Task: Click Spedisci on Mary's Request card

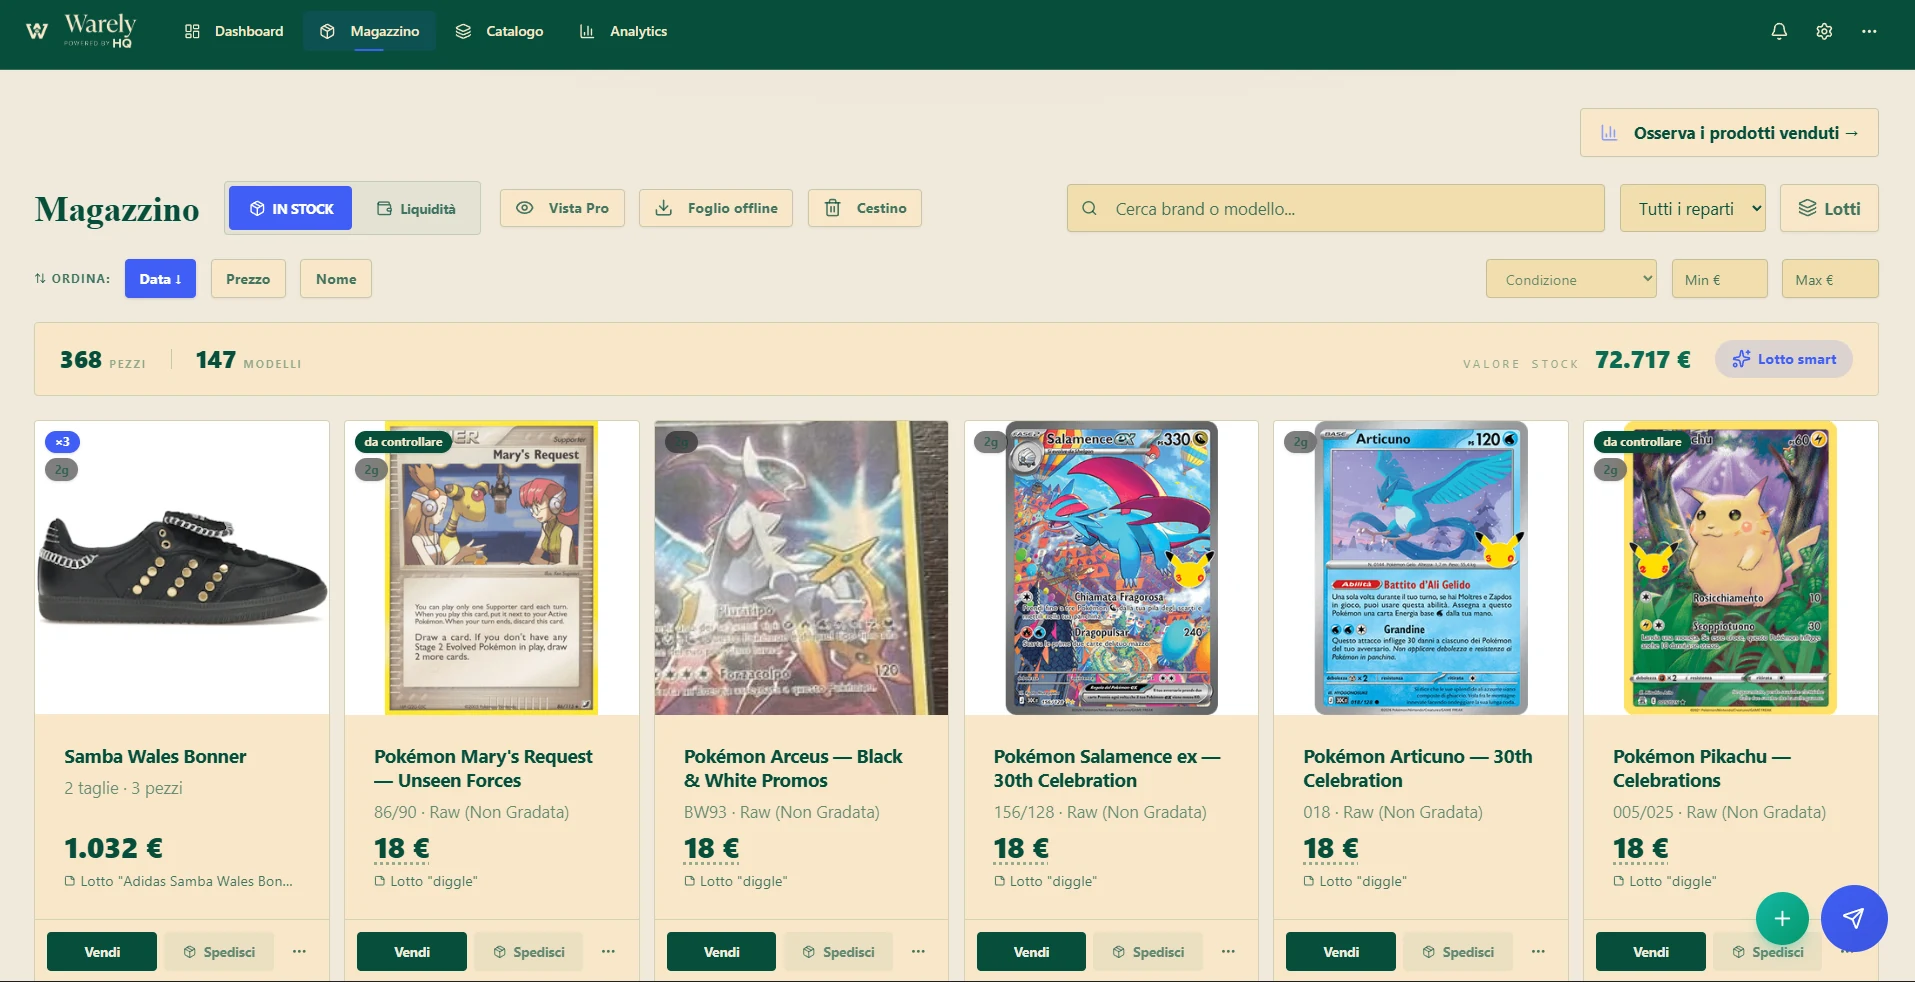Action: [x=529, y=952]
